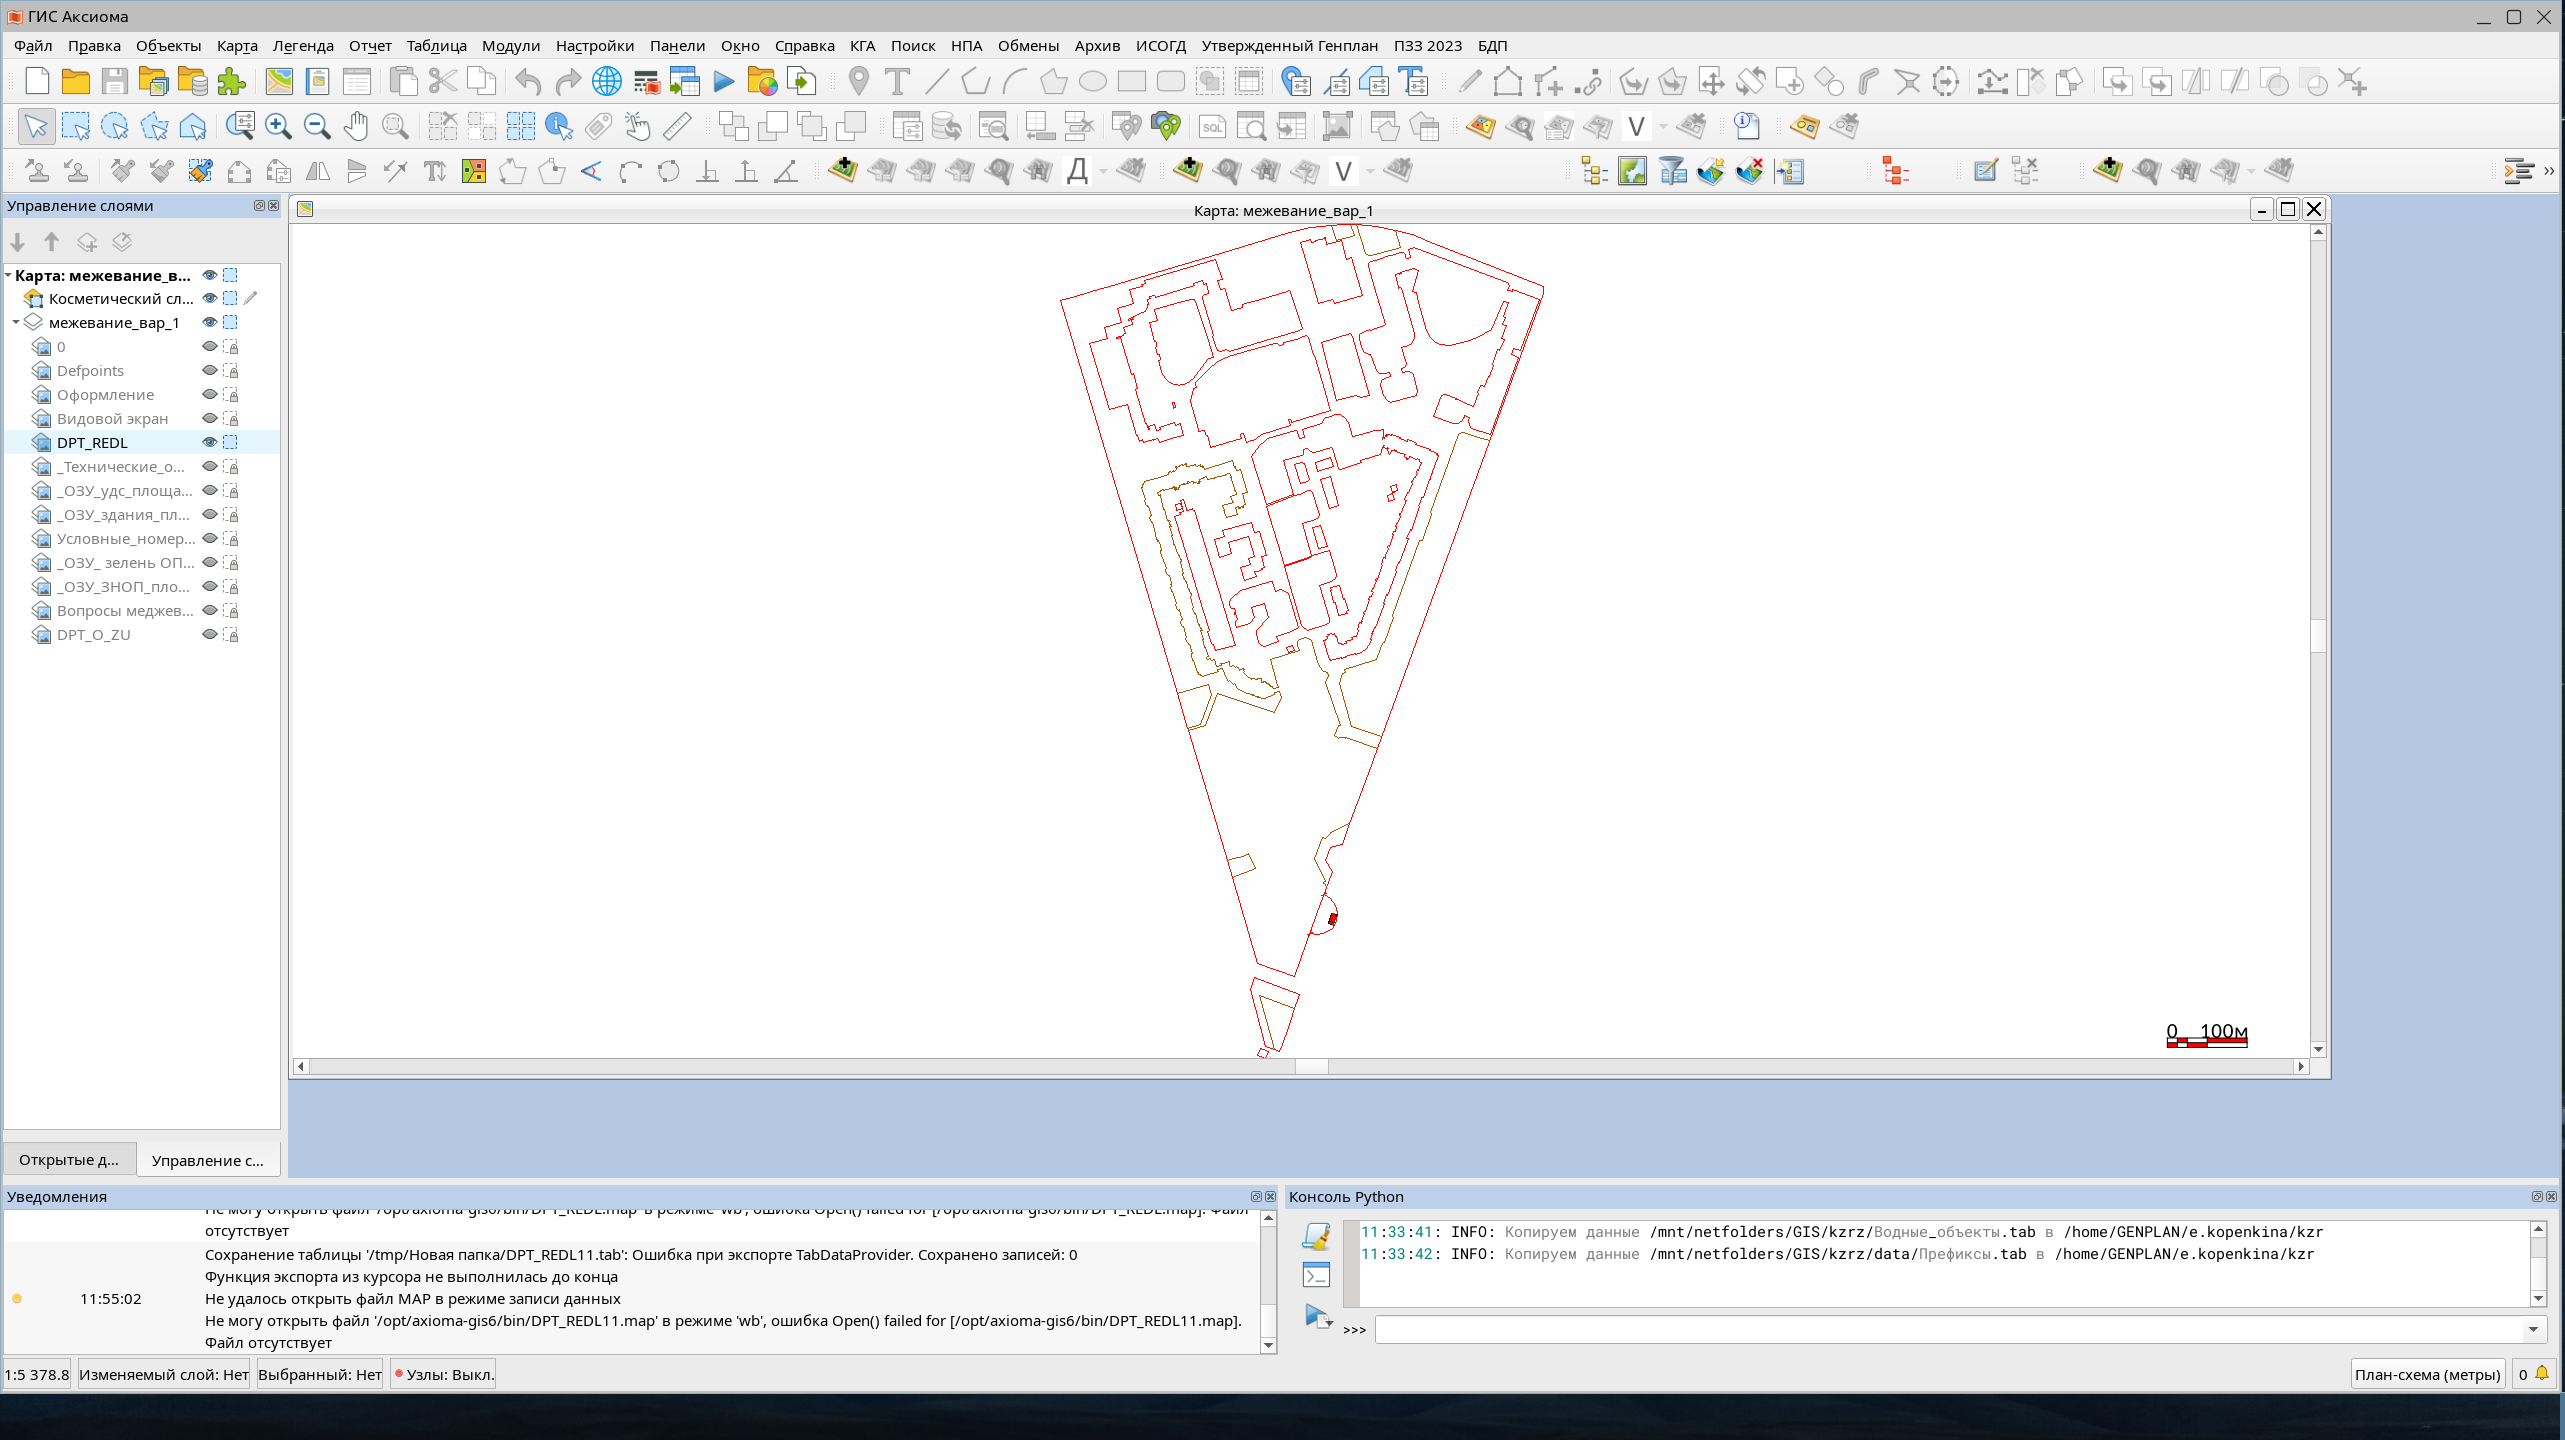Click the Save floppy disk icon
This screenshot has height=1440, width=2565.
[x=115, y=82]
